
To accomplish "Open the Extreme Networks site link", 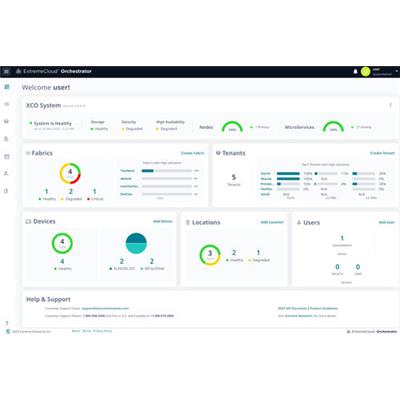I will [x=299, y=316].
